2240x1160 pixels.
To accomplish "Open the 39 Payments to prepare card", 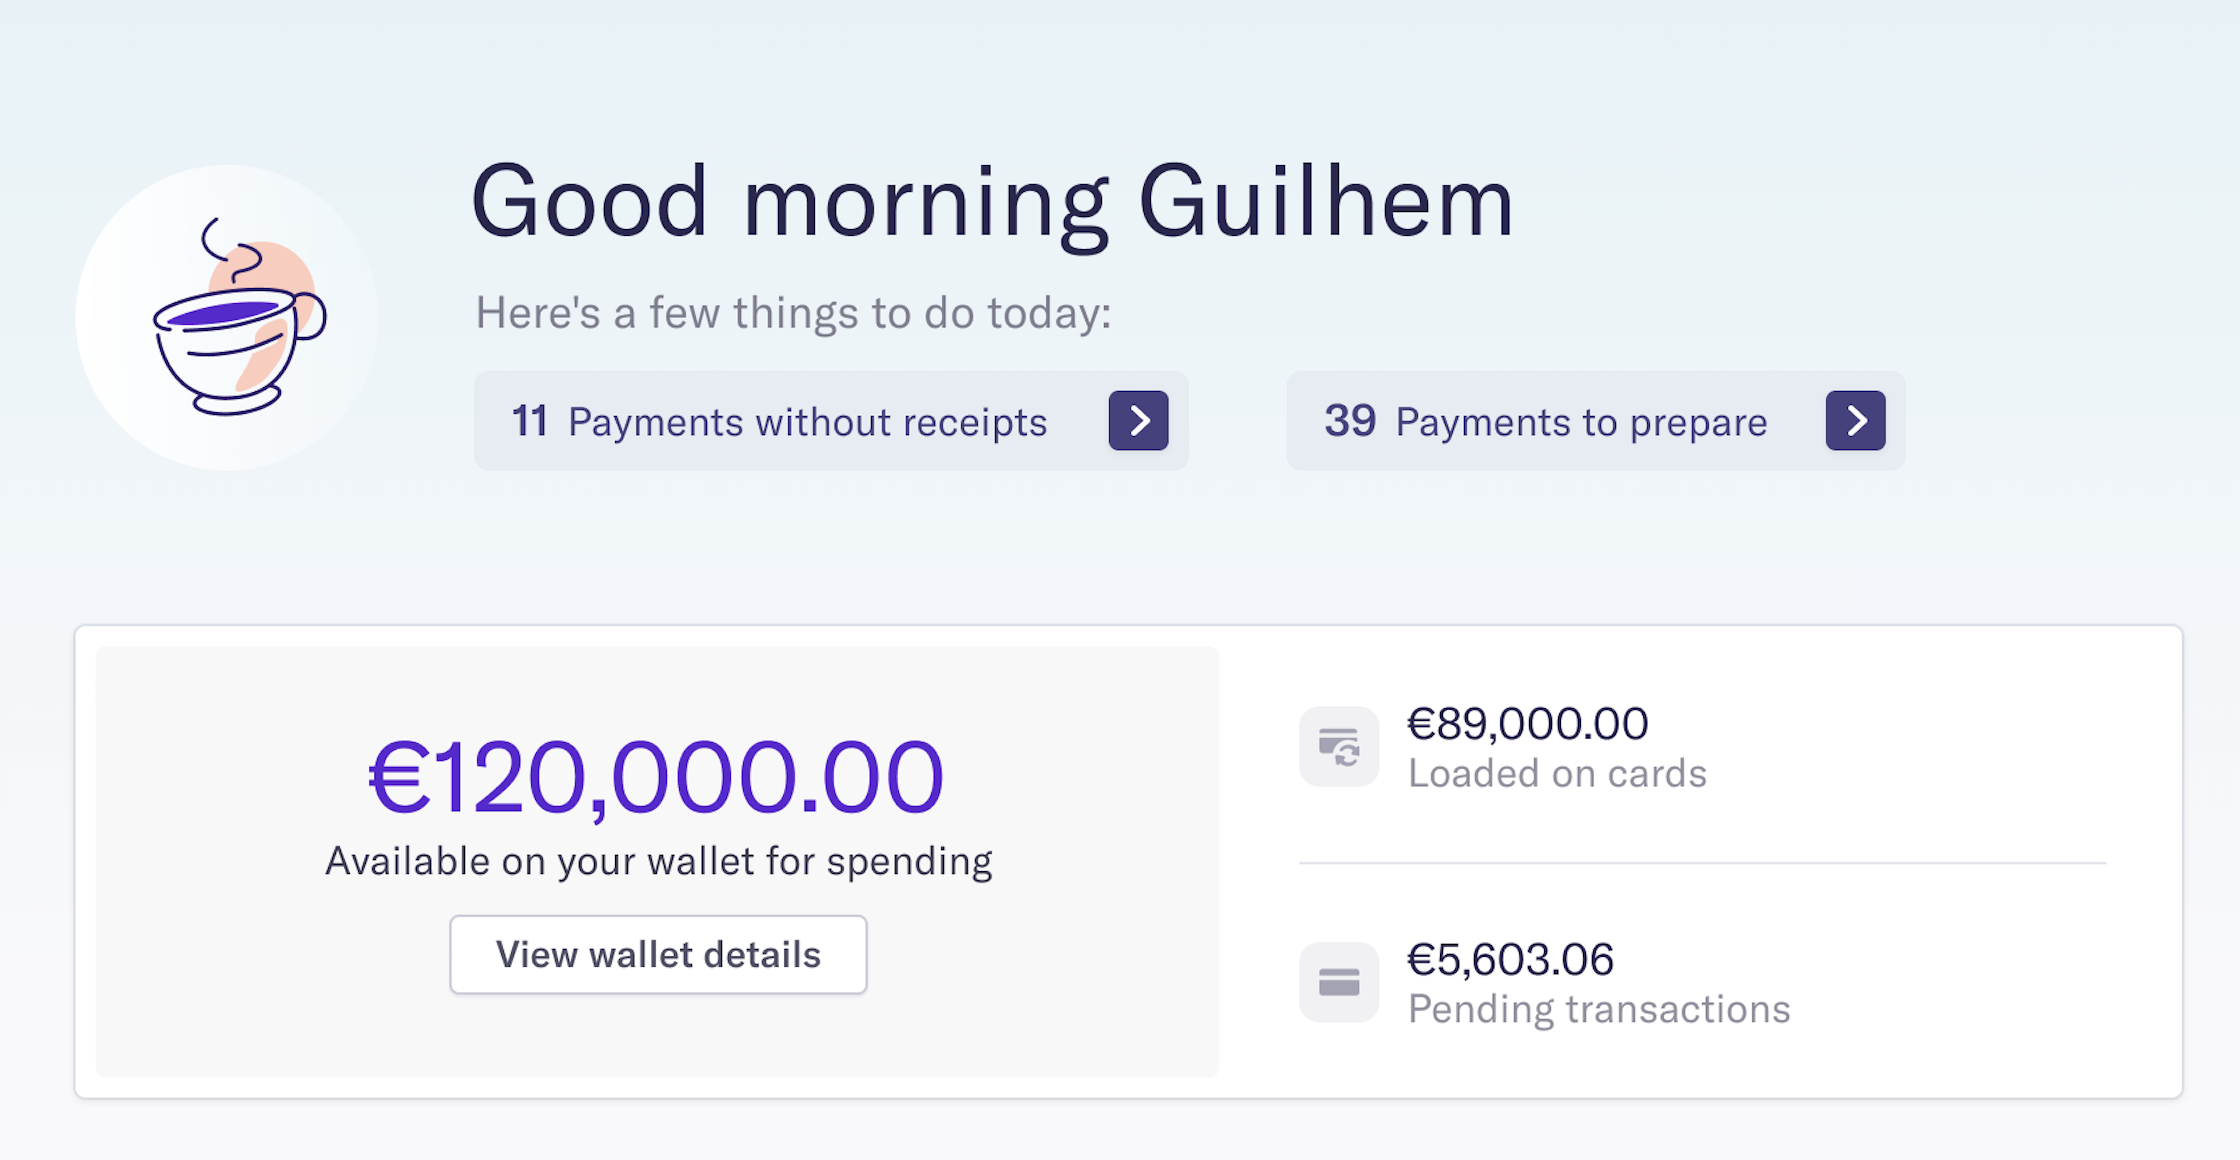I will (x=1596, y=421).
